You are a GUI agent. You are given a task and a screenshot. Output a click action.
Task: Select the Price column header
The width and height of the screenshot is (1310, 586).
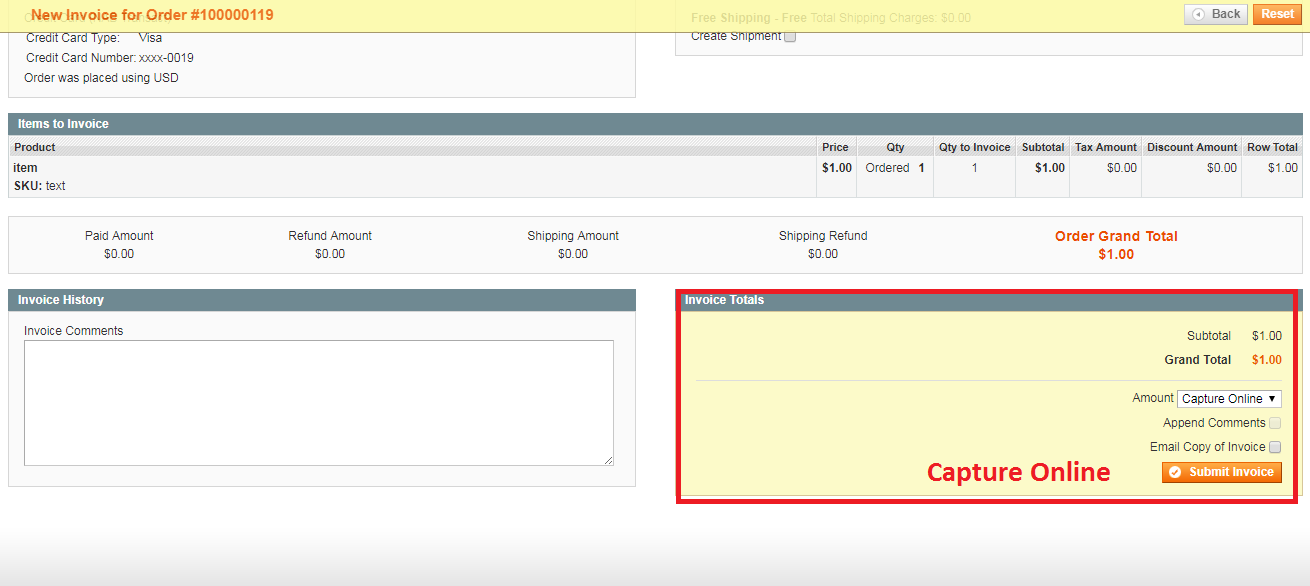point(835,147)
